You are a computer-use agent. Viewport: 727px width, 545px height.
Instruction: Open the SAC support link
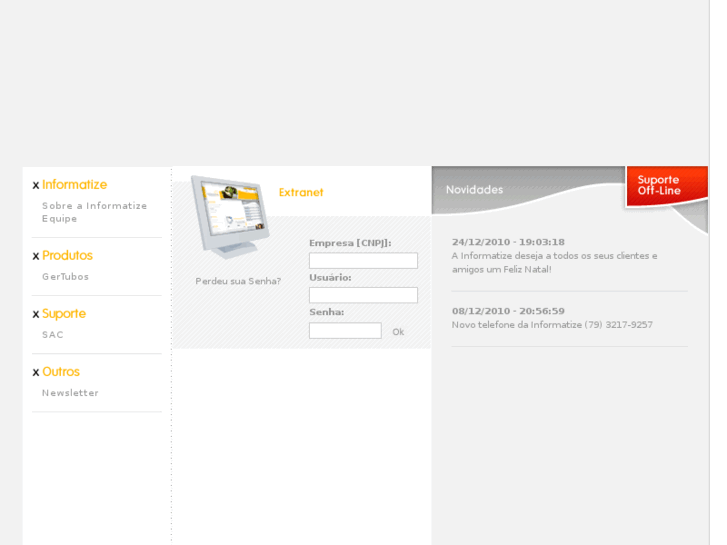coord(52,334)
